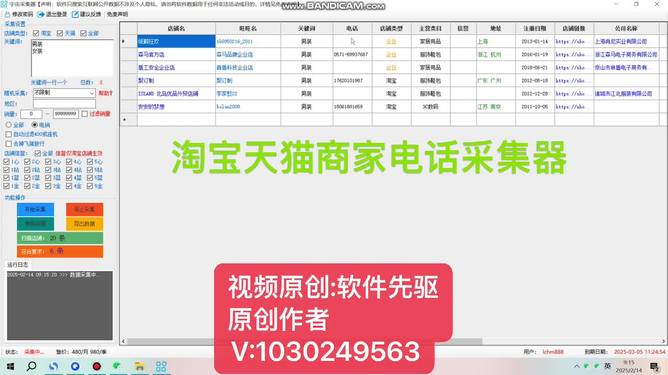Click the blue start collection button
The width and height of the screenshot is (668, 375).
[35, 209]
